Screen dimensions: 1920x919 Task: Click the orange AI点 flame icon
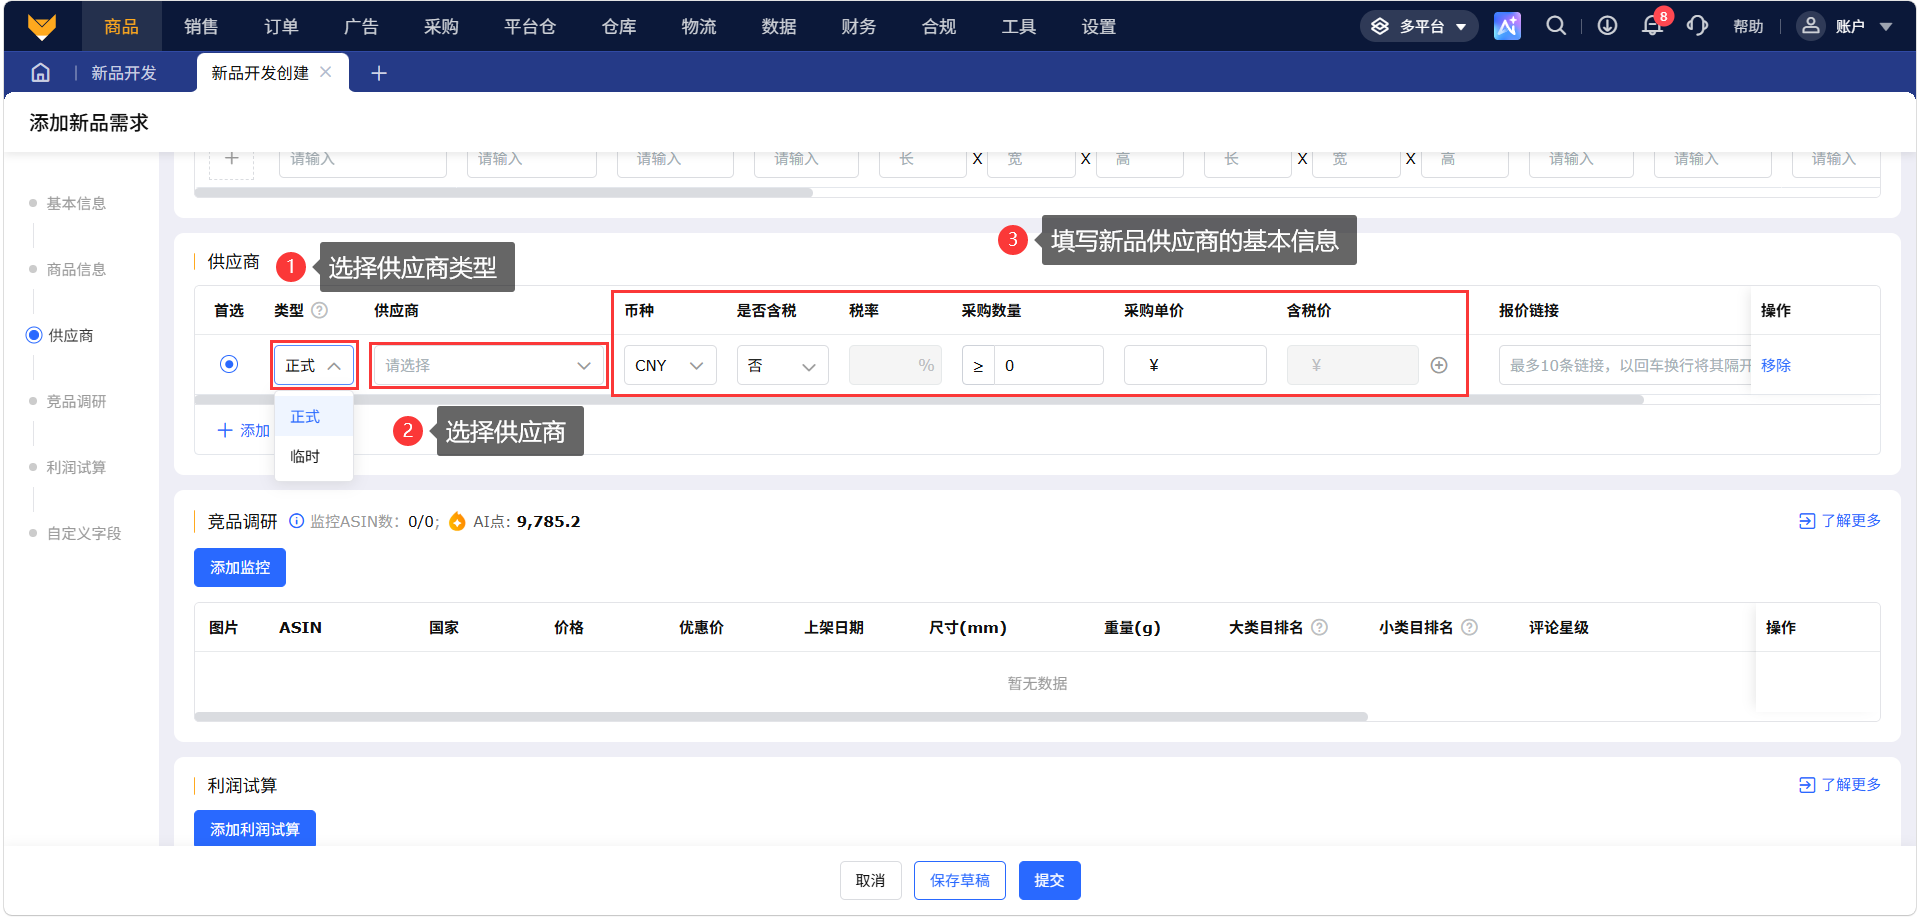457,521
